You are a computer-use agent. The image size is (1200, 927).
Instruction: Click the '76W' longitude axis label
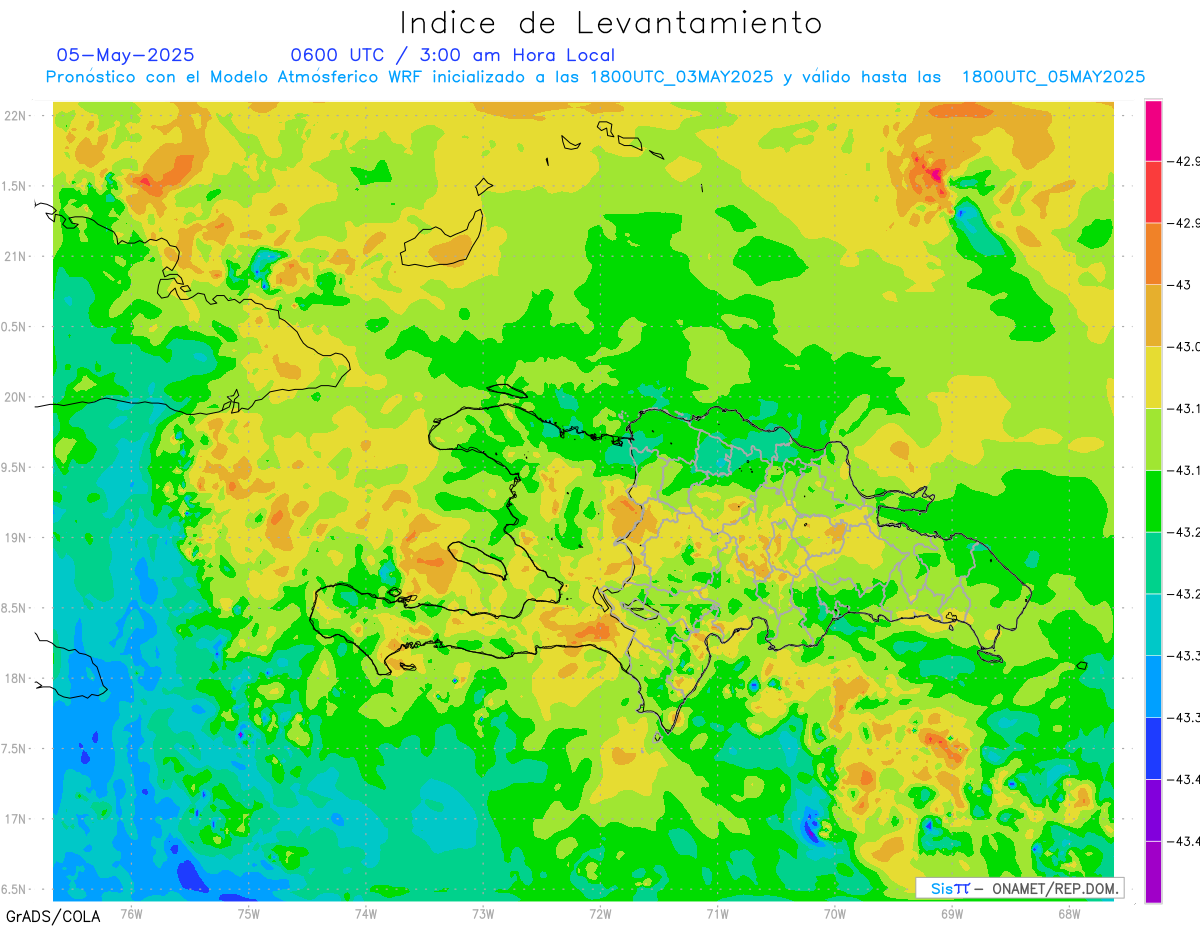pyautogui.click(x=131, y=914)
